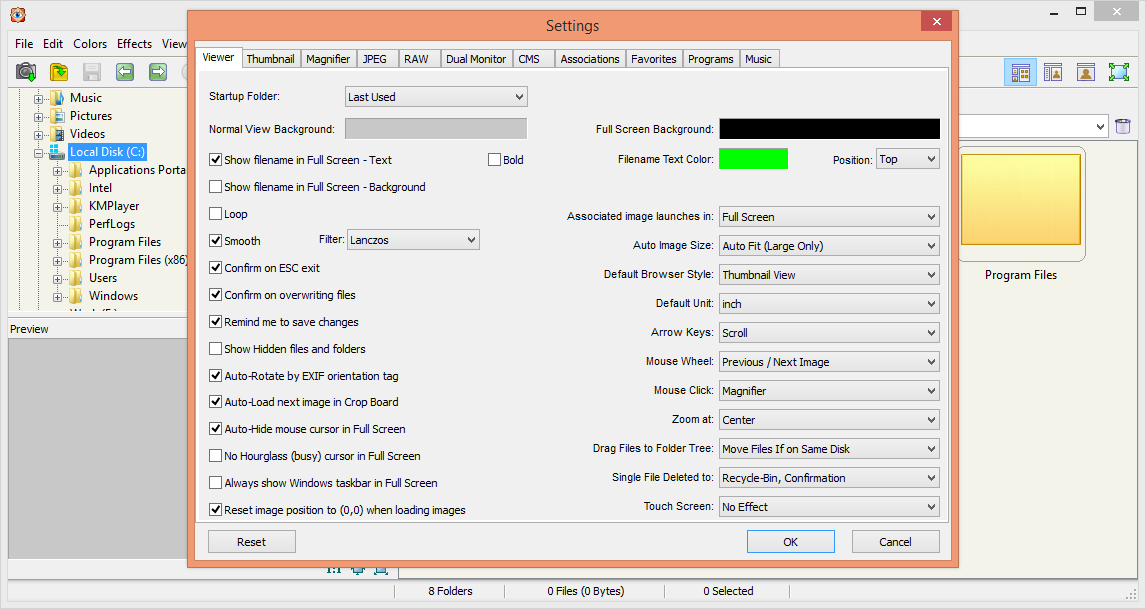Screen dimensions: 1146x609
Task: Toggle the Smooth checkbox
Action: [x=216, y=241]
